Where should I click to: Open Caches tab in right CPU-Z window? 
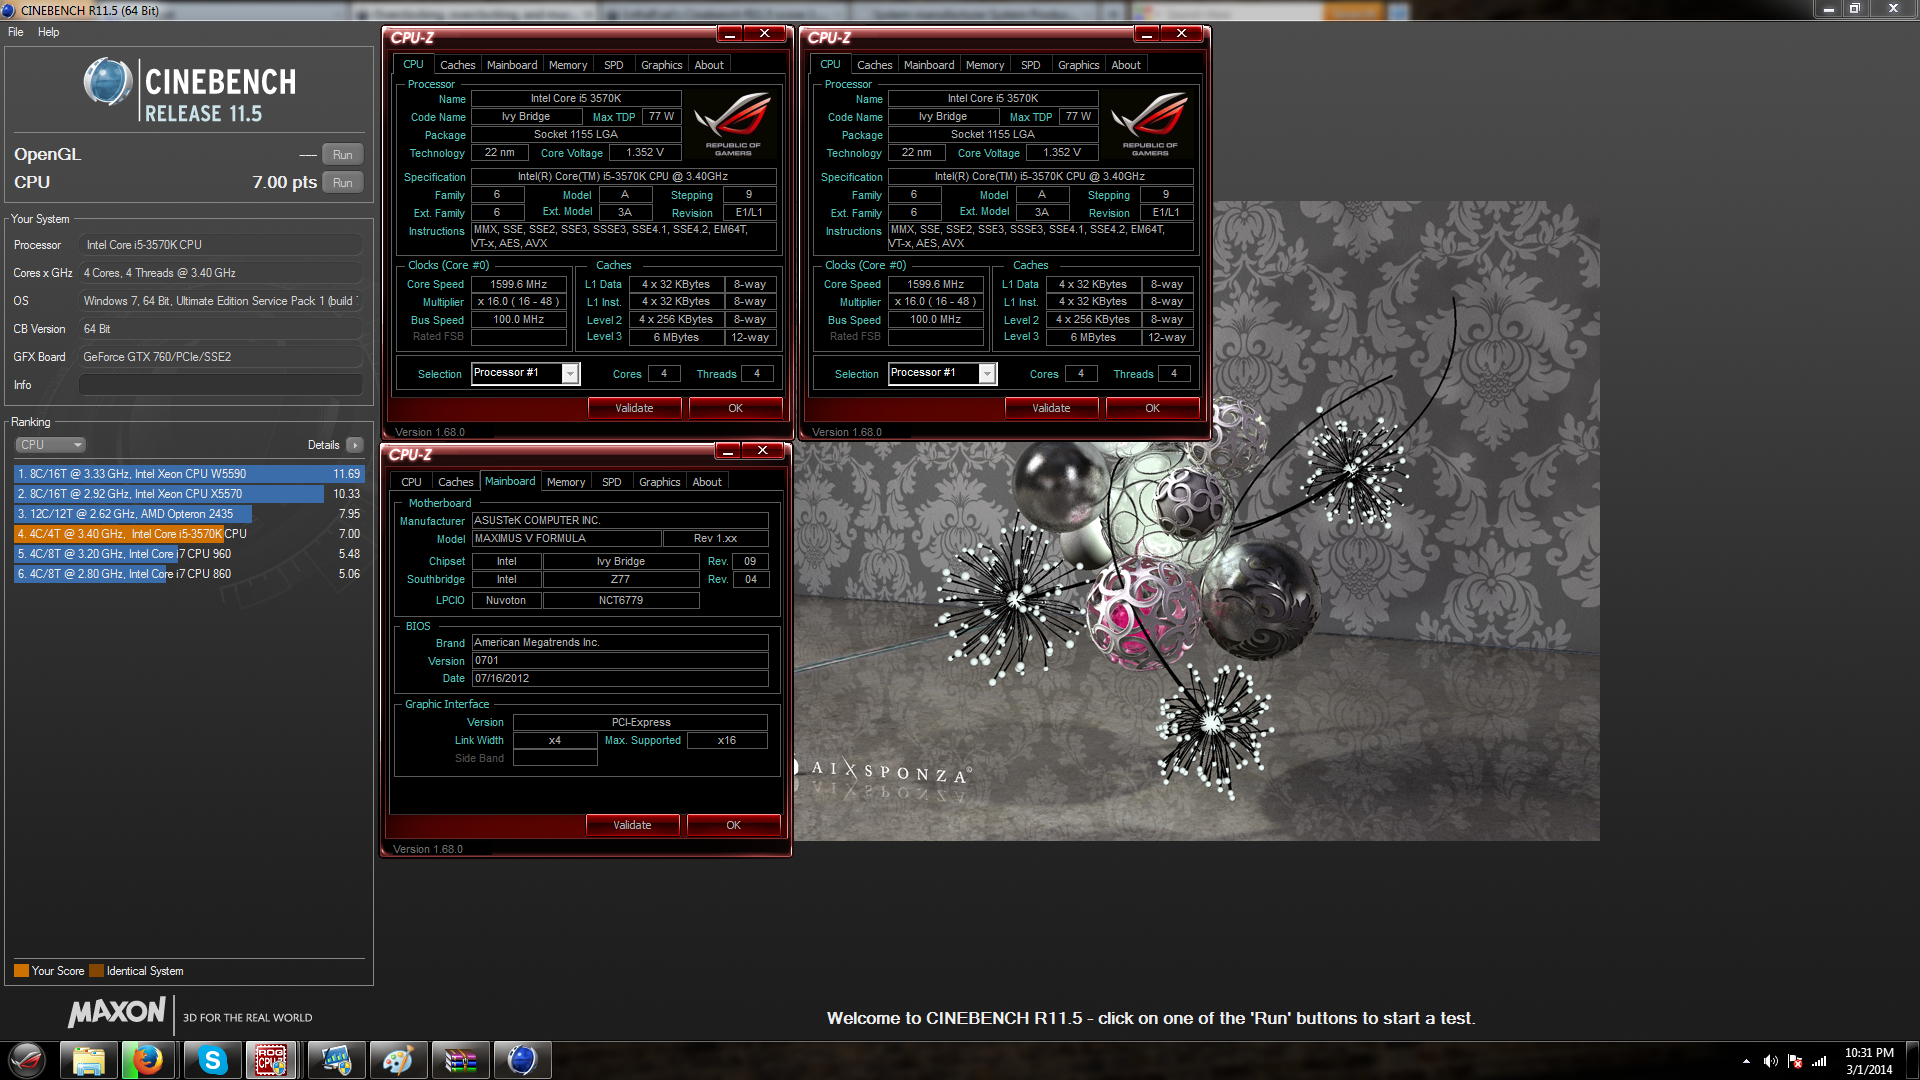[874, 65]
